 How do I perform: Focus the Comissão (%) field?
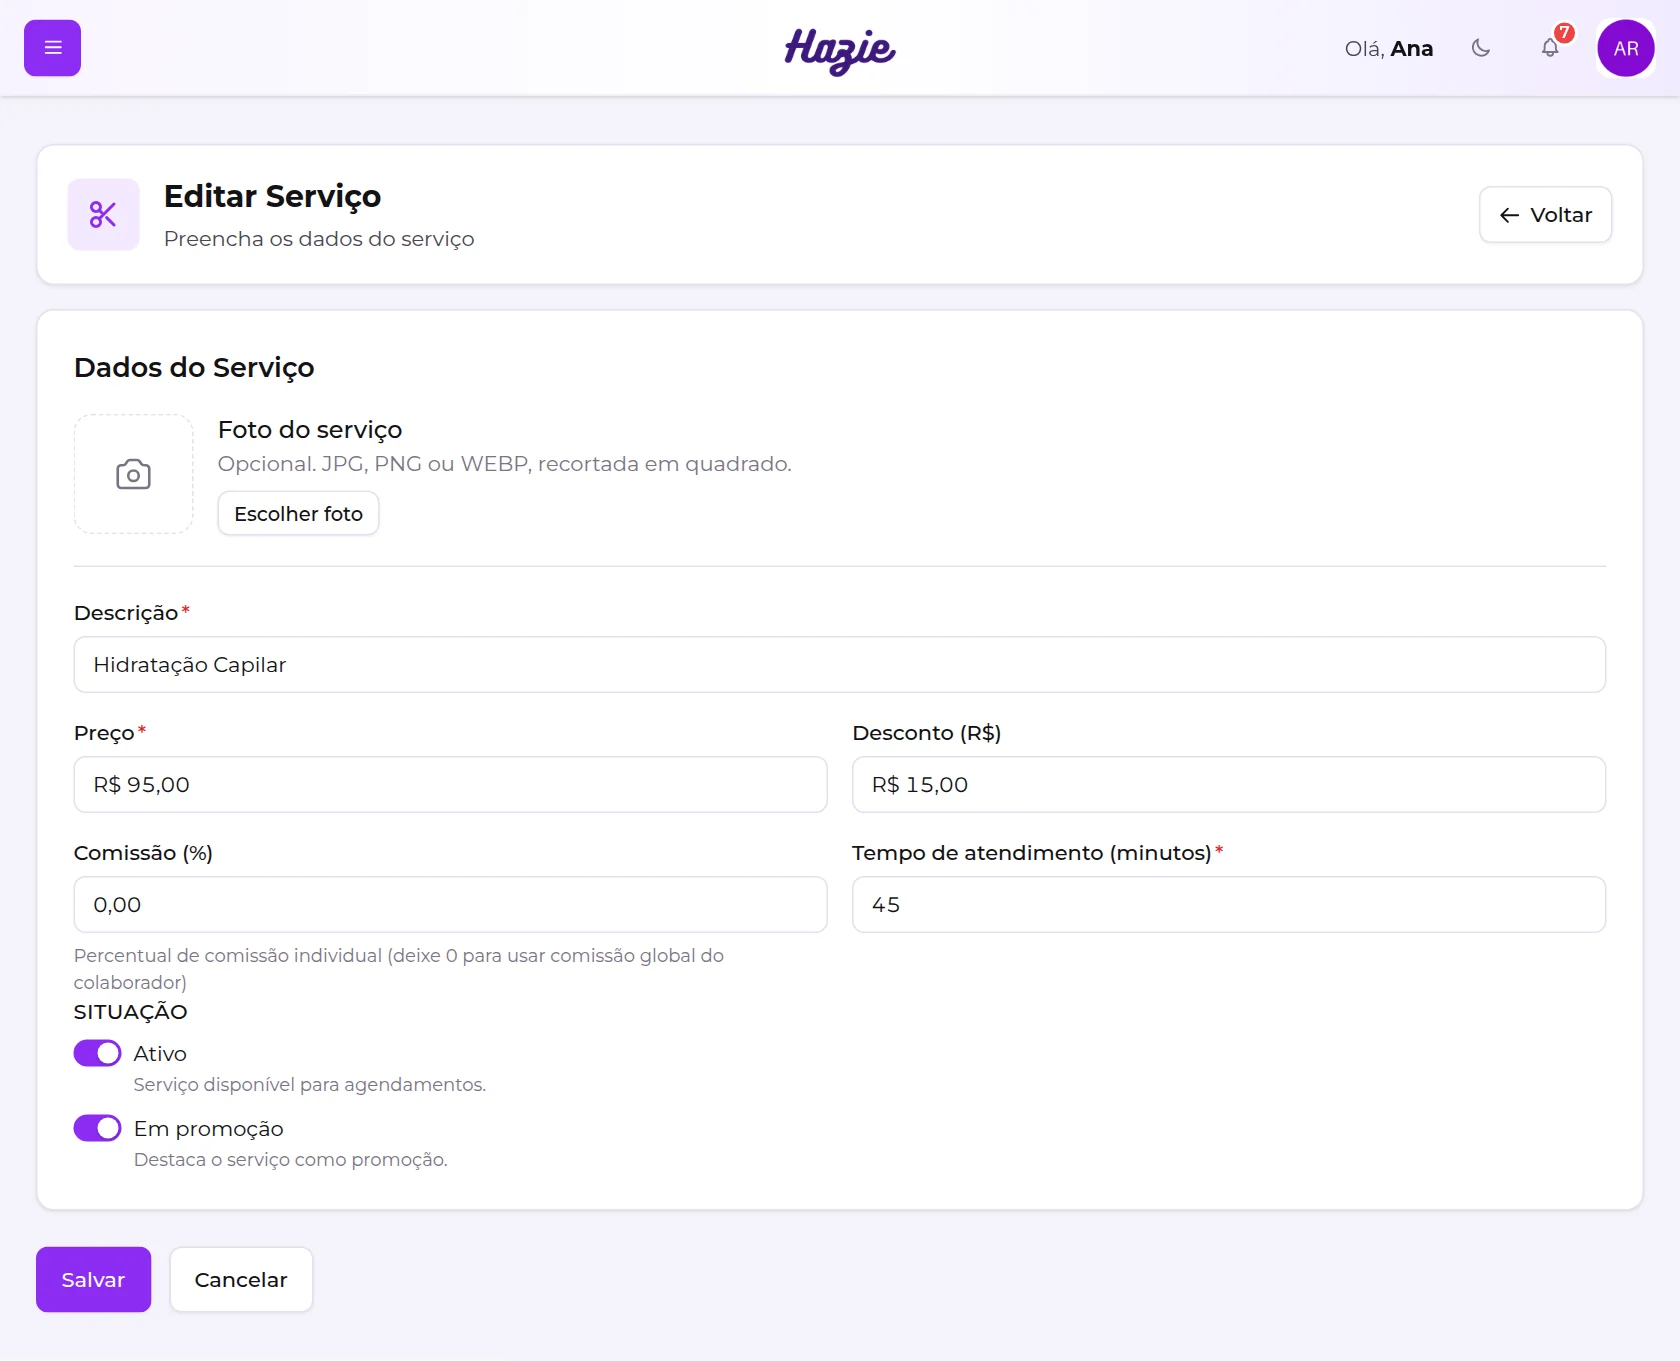(450, 905)
